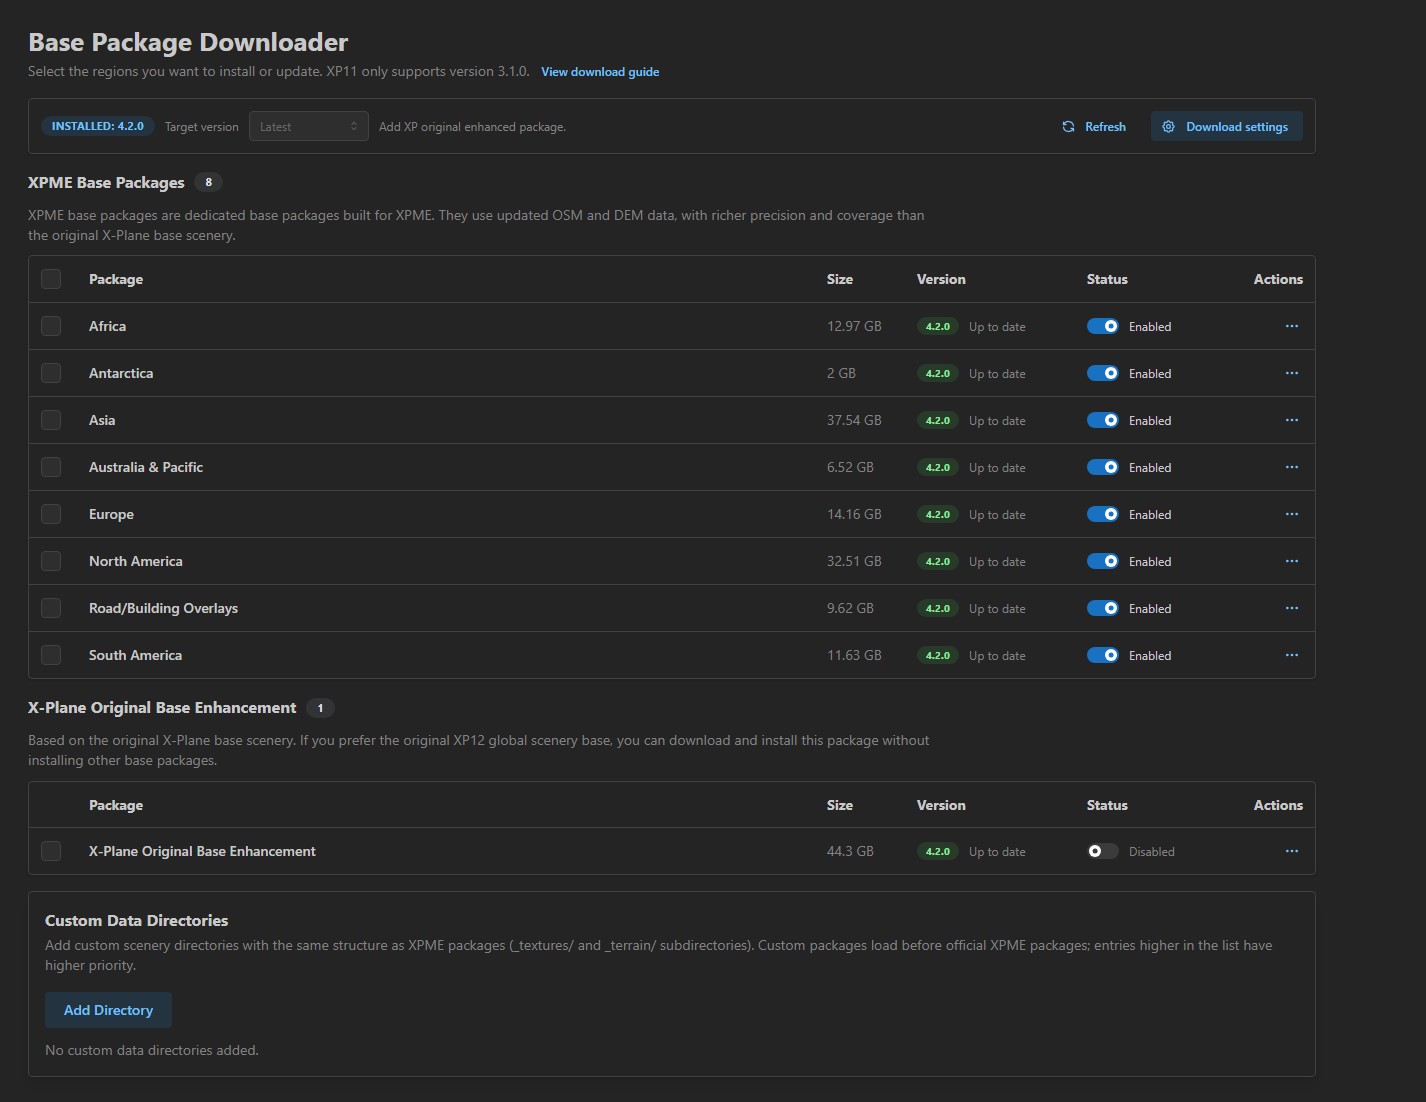Screen dimensions: 1426x1102
Task: Click the Refresh button
Action: (x=1093, y=126)
